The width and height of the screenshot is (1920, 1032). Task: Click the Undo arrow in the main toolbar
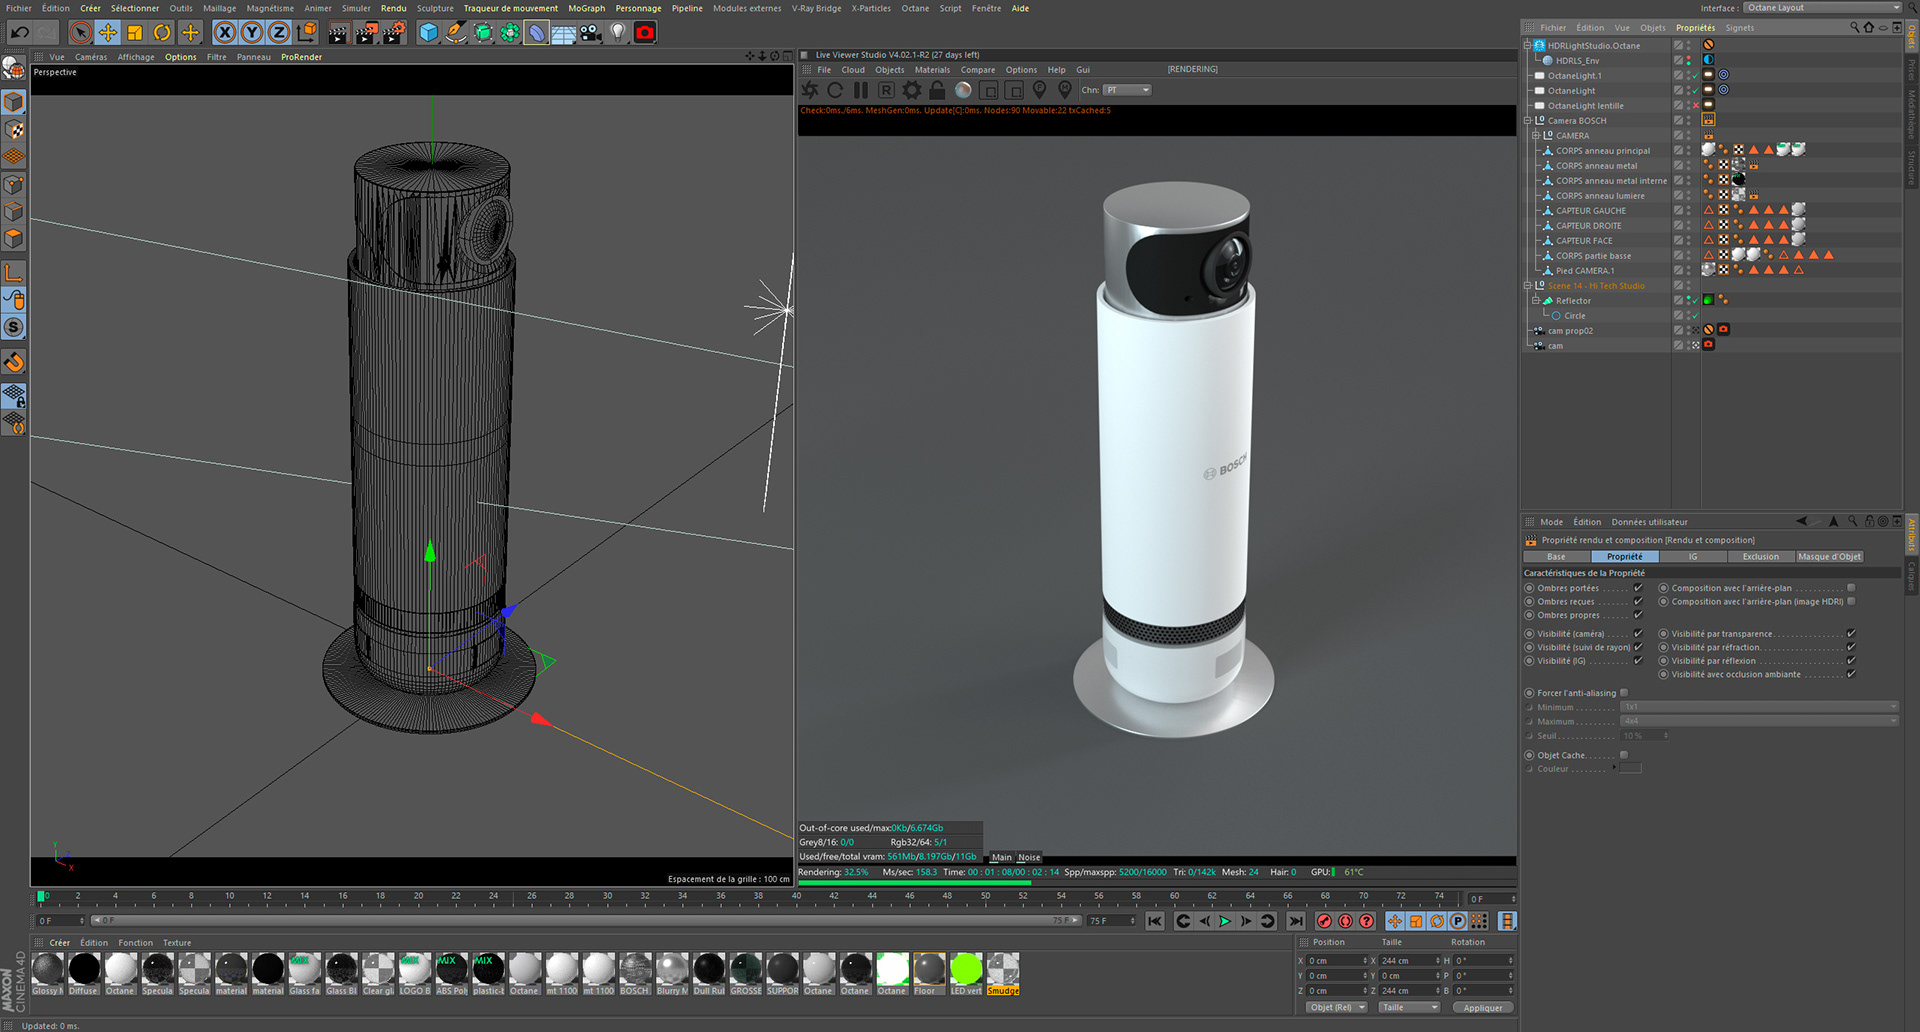(19, 33)
